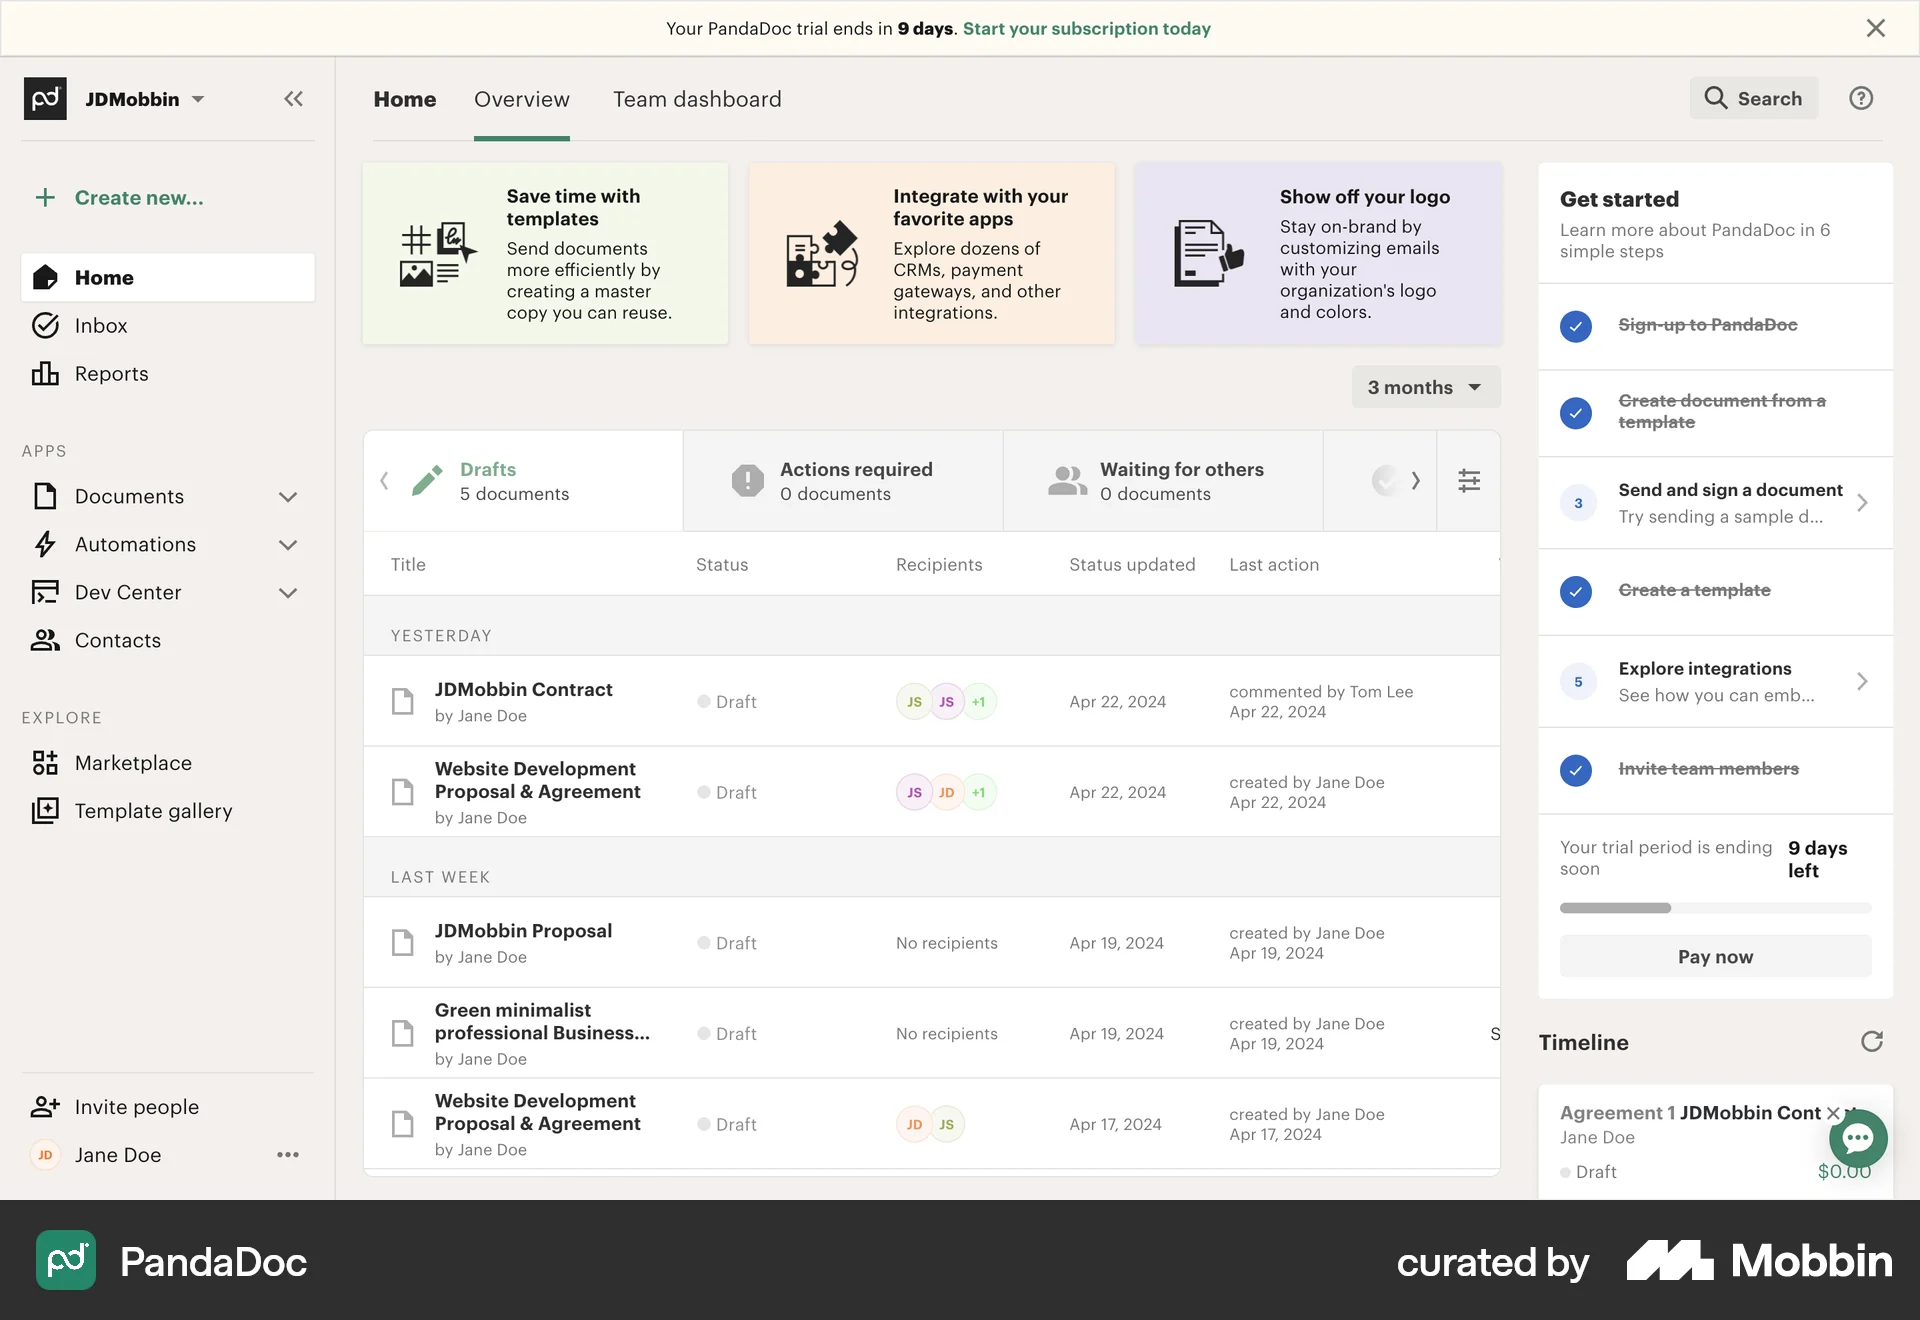The image size is (1920, 1320).
Task: Switch to the Team dashboard tab
Action: pos(697,99)
